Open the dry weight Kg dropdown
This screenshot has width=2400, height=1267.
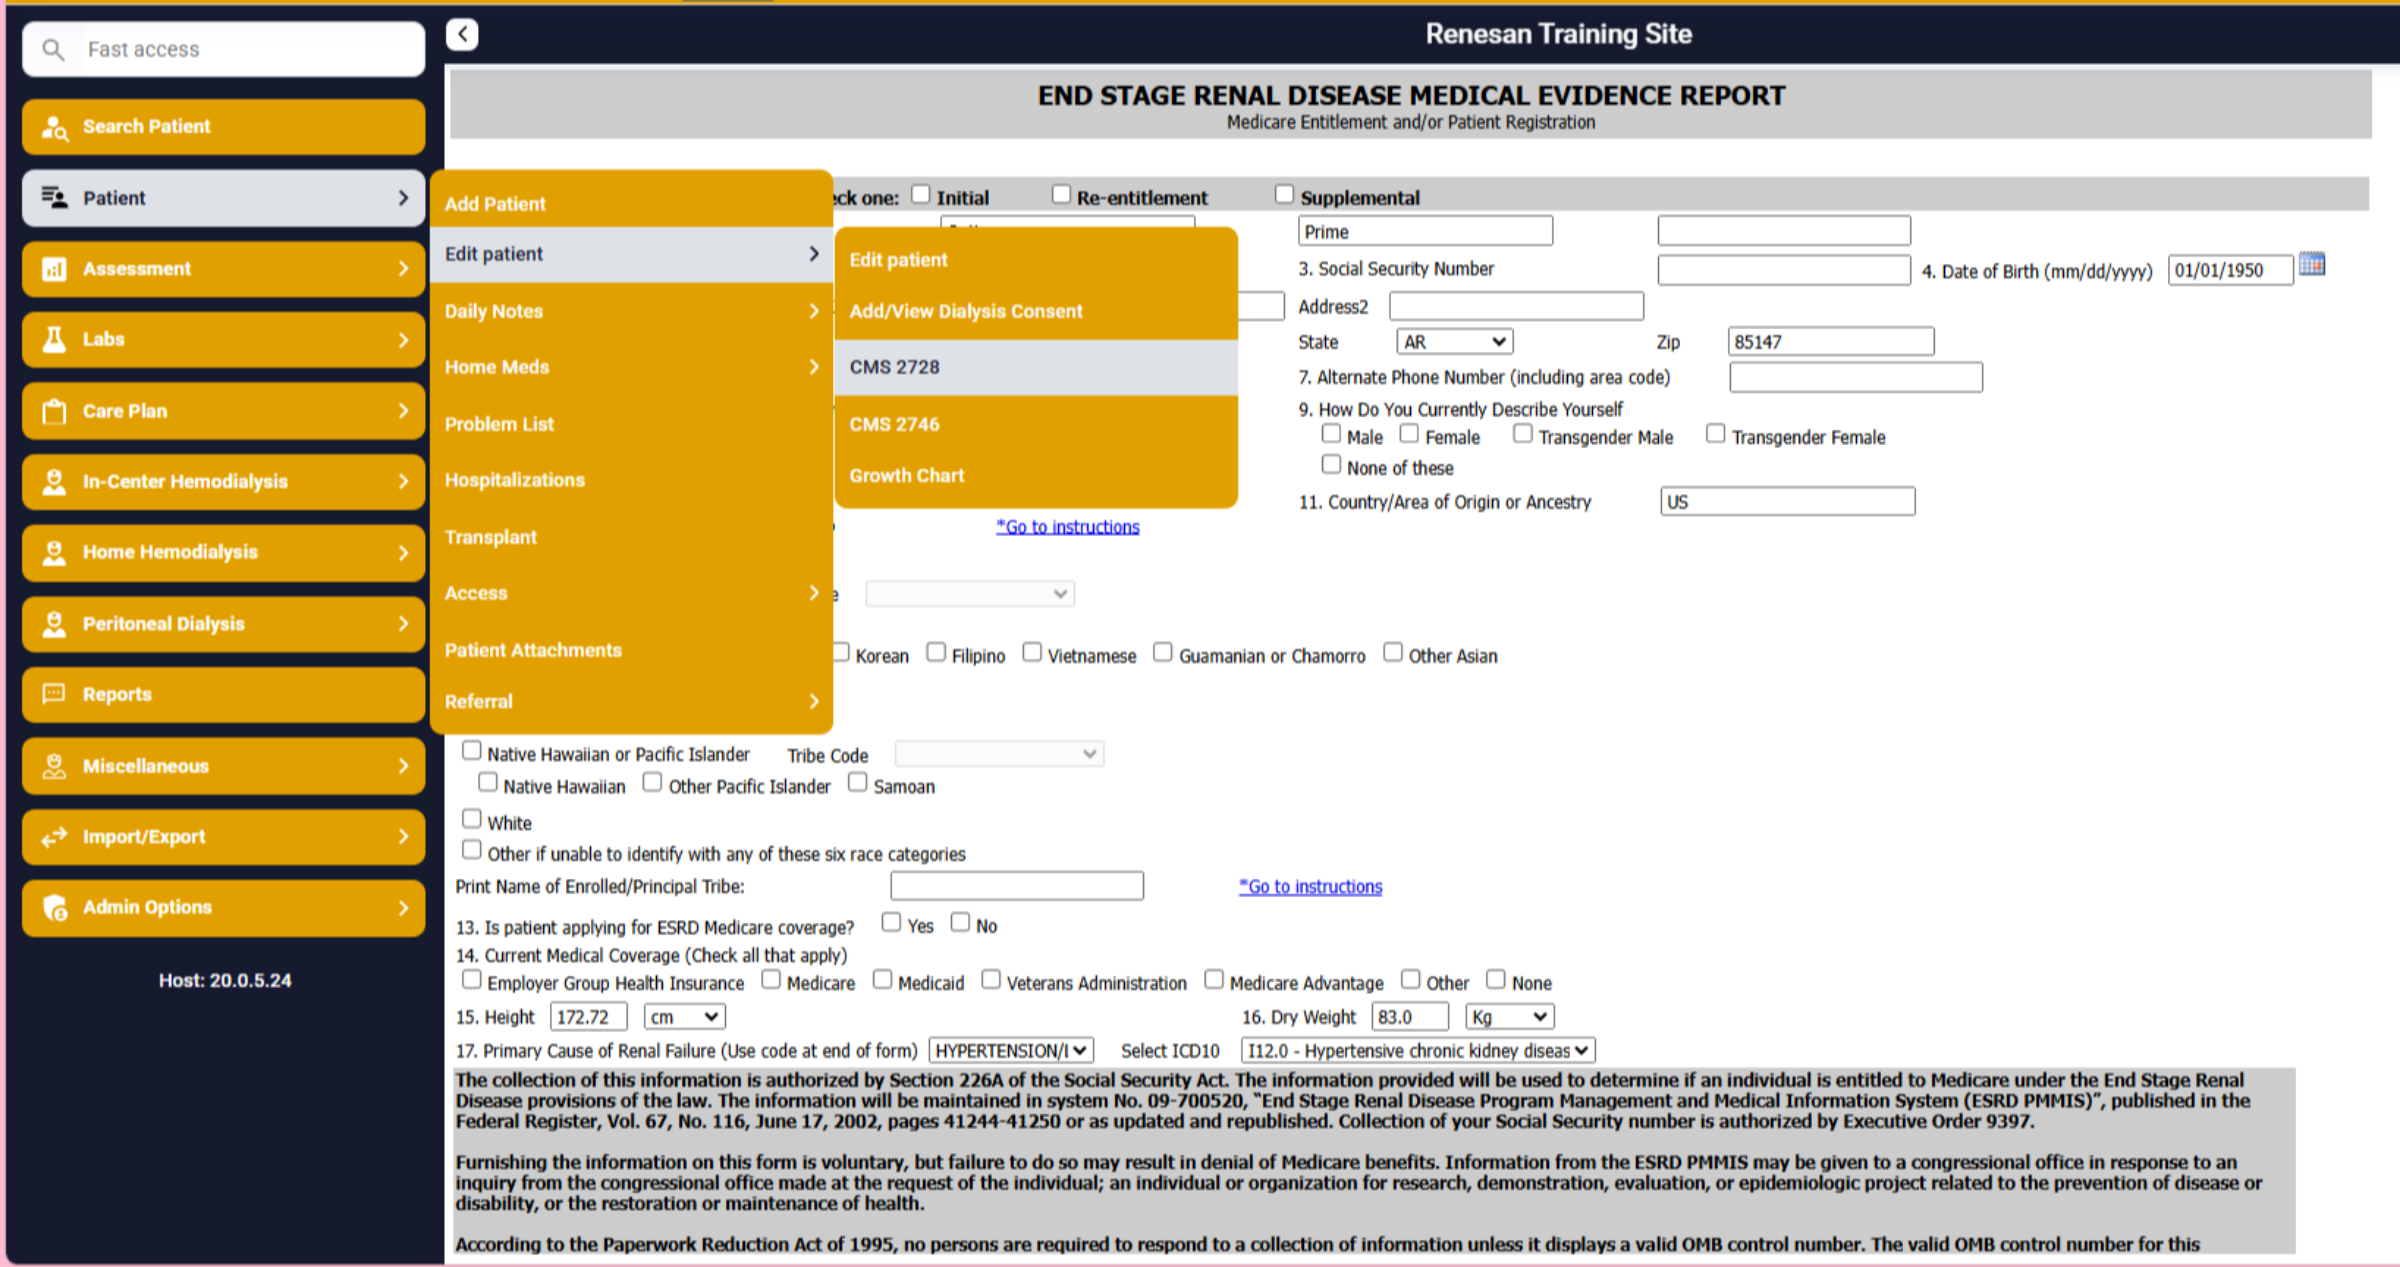pos(1510,1017)
